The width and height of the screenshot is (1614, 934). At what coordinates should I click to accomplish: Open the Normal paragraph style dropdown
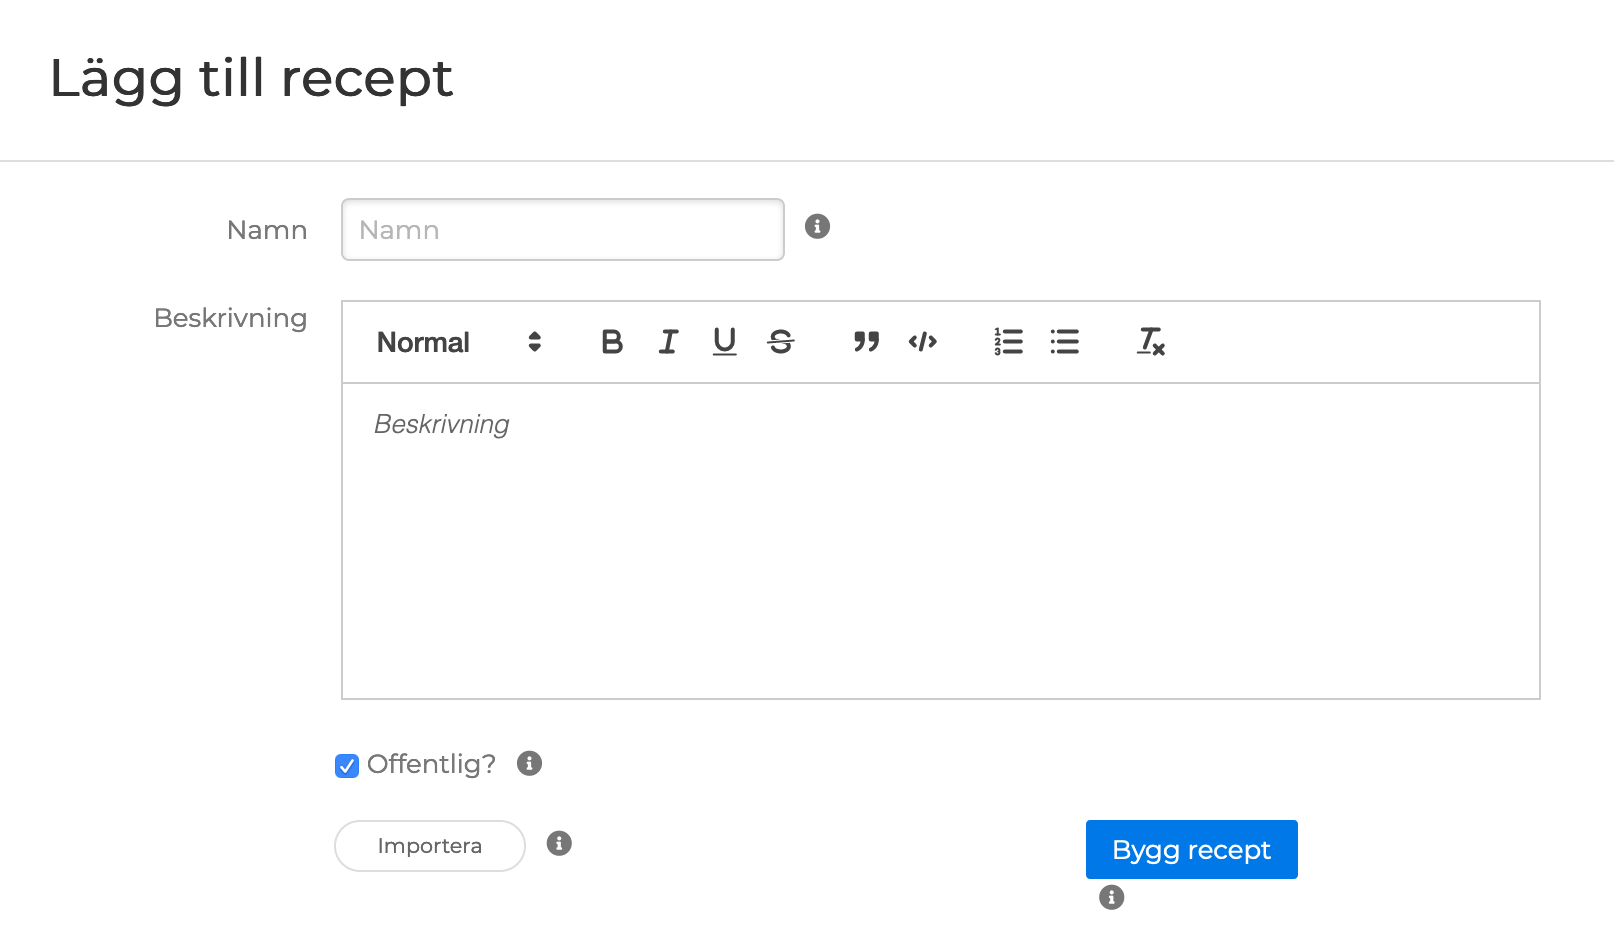click(458, 342)
